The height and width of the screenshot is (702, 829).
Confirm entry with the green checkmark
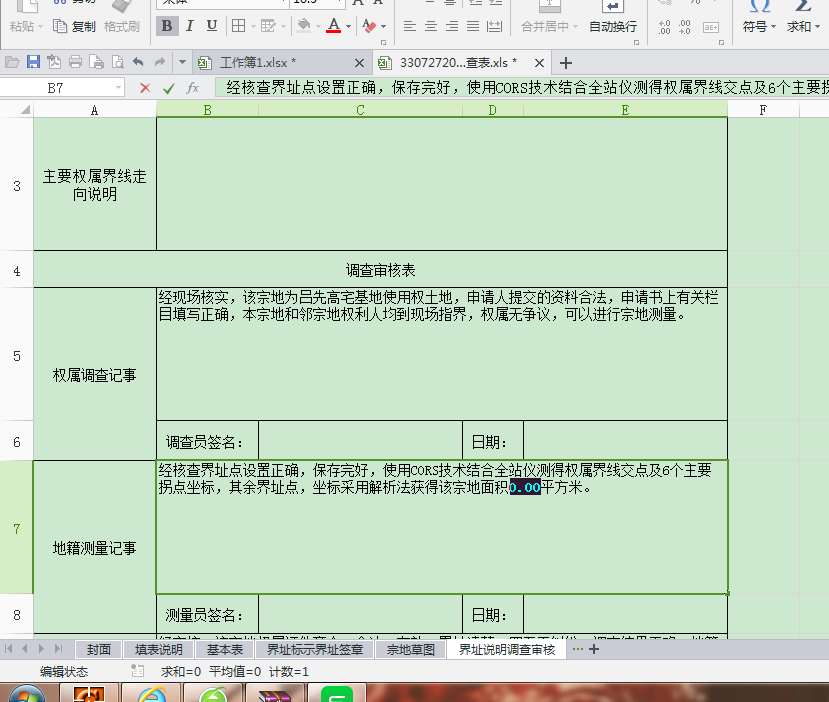point(169,88)
